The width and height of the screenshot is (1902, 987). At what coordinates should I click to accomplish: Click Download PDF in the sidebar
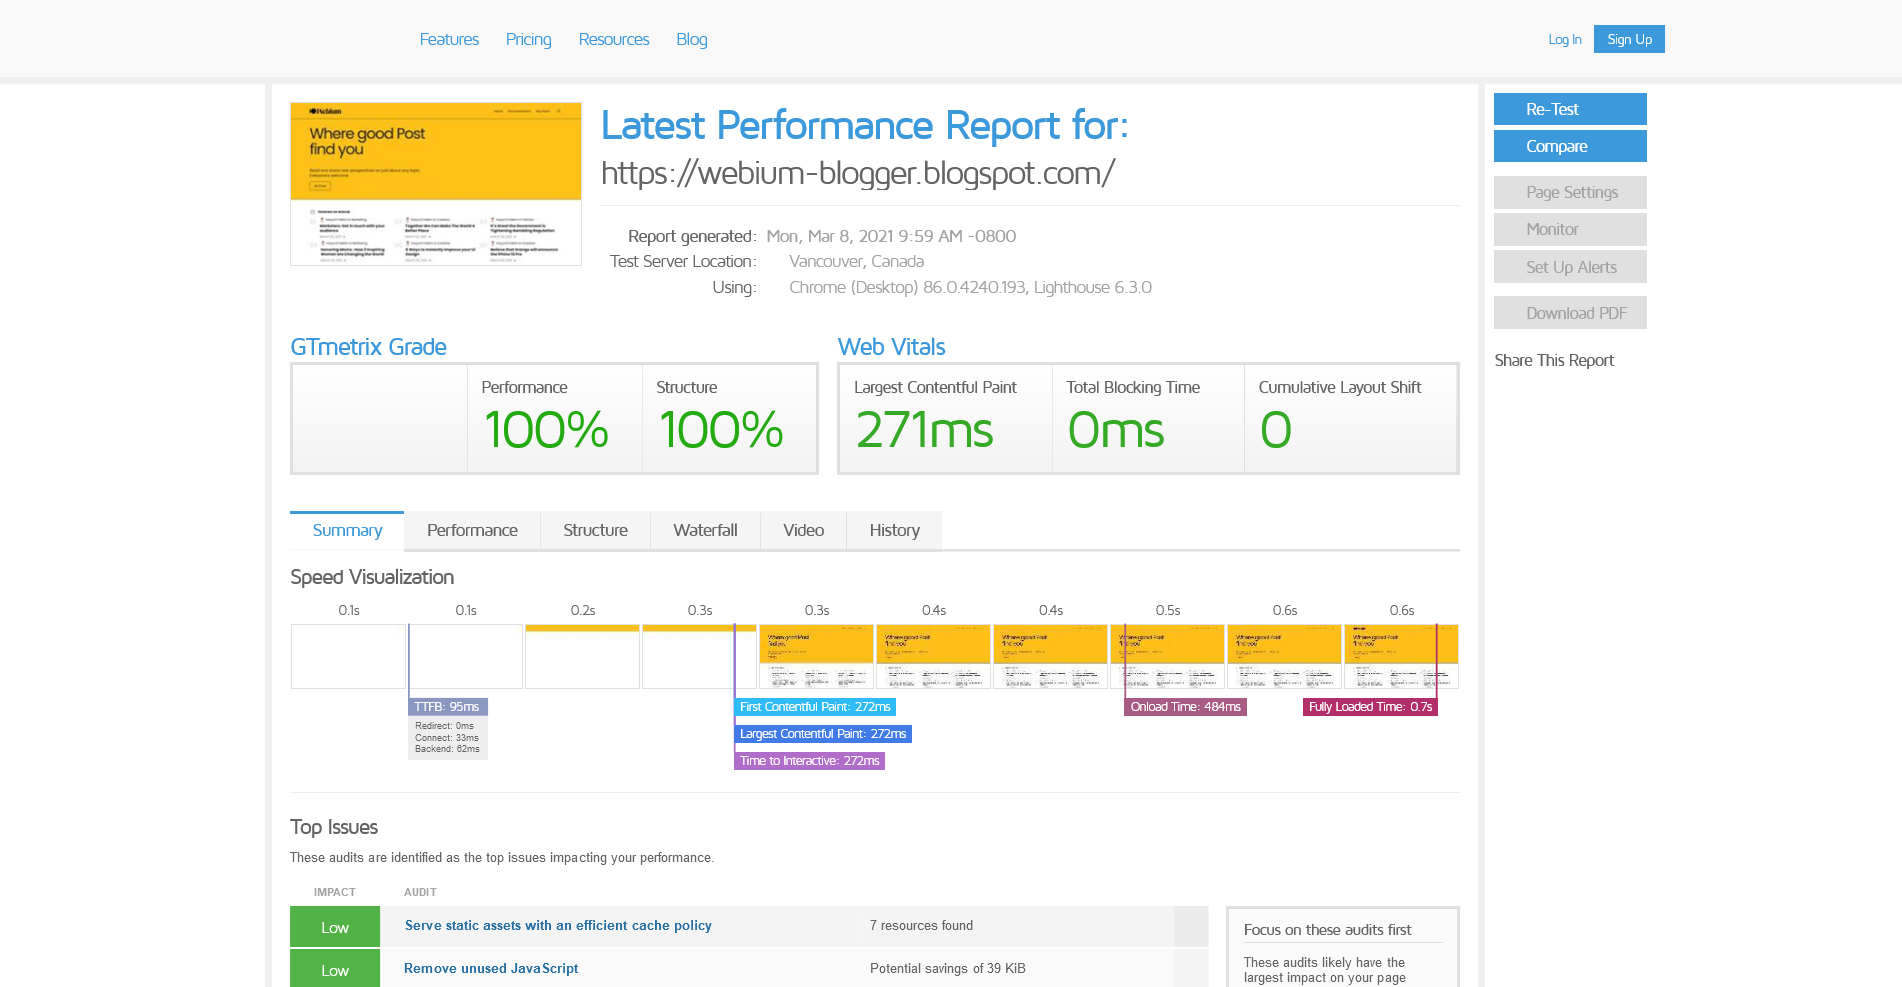pyautogui.click(x=1569, y=312)
